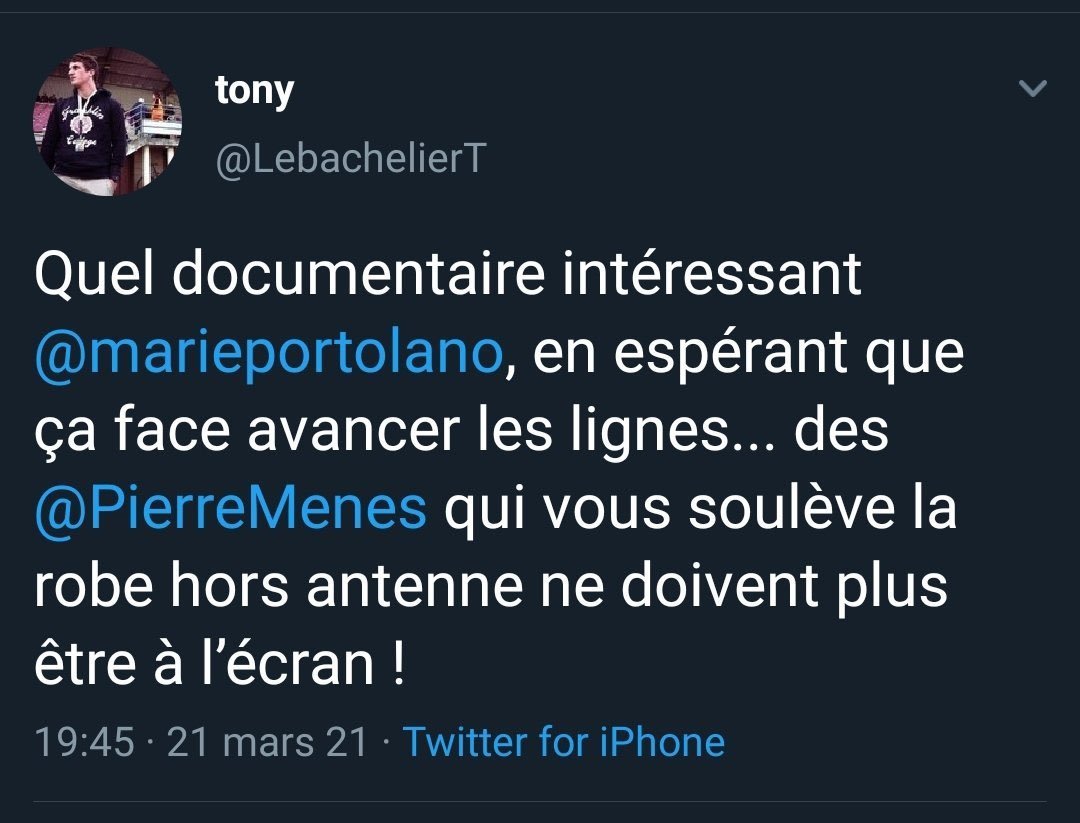Screen dimensions: 1080x823
Task: Open the tweet options chevron menu
Action: pyautogui.click(x=1032, y=89)
